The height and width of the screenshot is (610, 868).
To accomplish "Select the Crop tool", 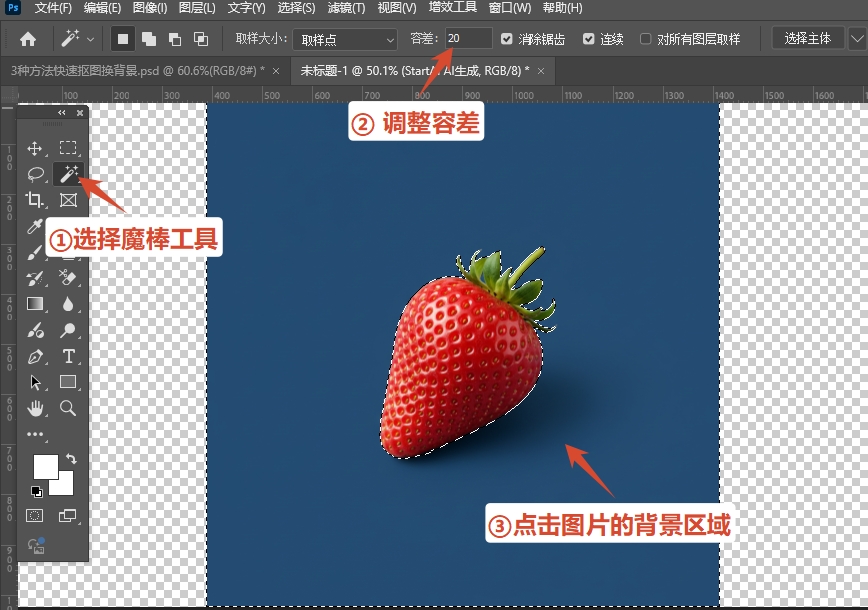I will [35, 199].
